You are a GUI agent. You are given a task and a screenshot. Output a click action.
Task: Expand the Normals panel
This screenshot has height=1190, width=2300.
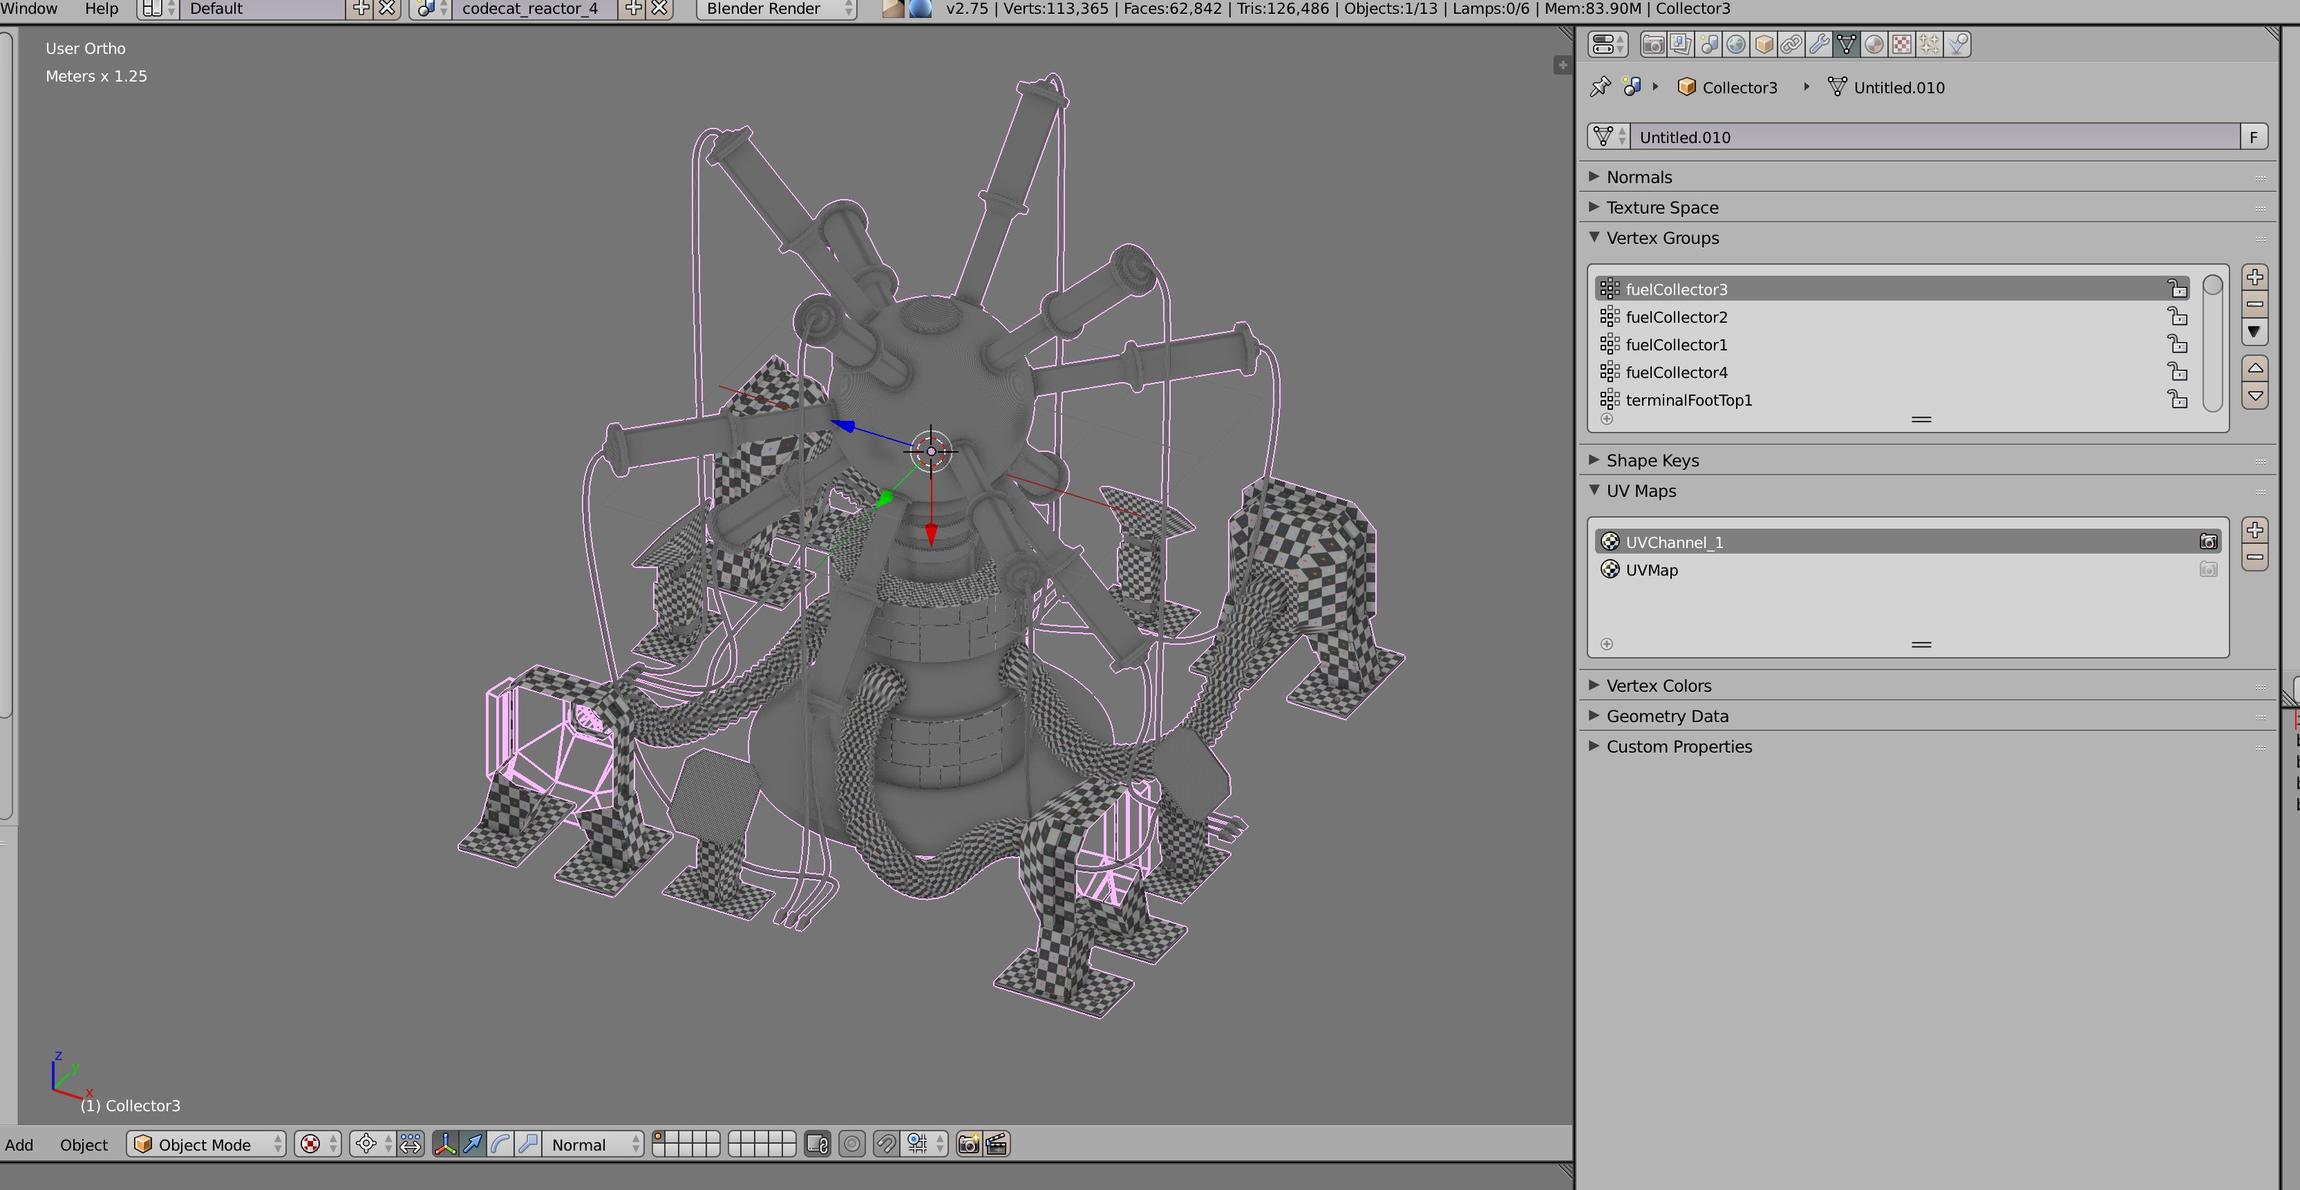(x=1594, y=176)
